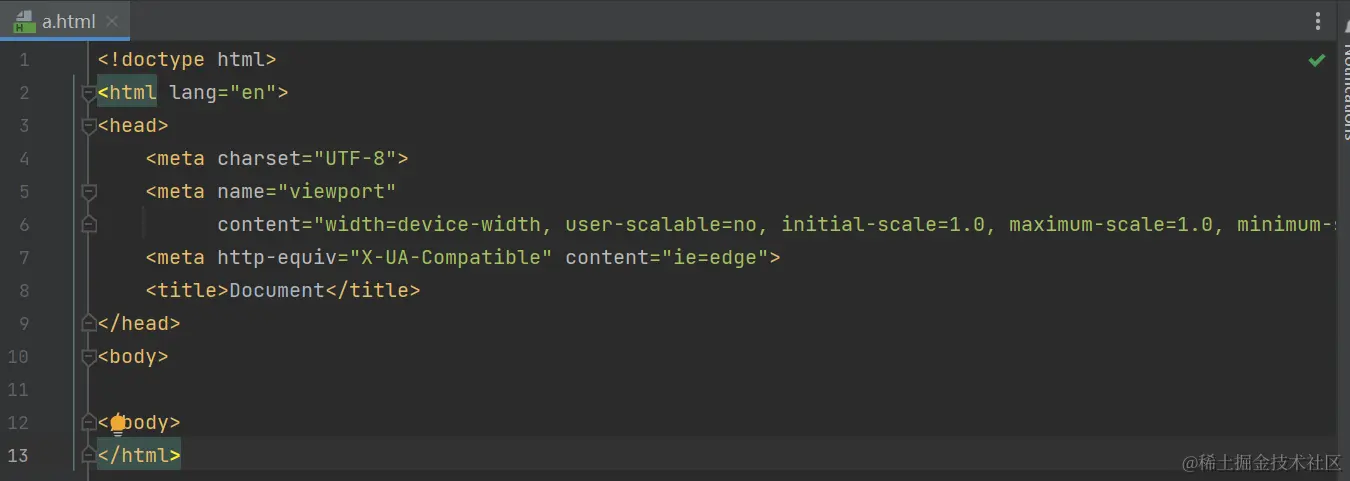1350x481 pixels.
Task: Click the yellow light bulb intention icon
Action: tap(118, 424)
